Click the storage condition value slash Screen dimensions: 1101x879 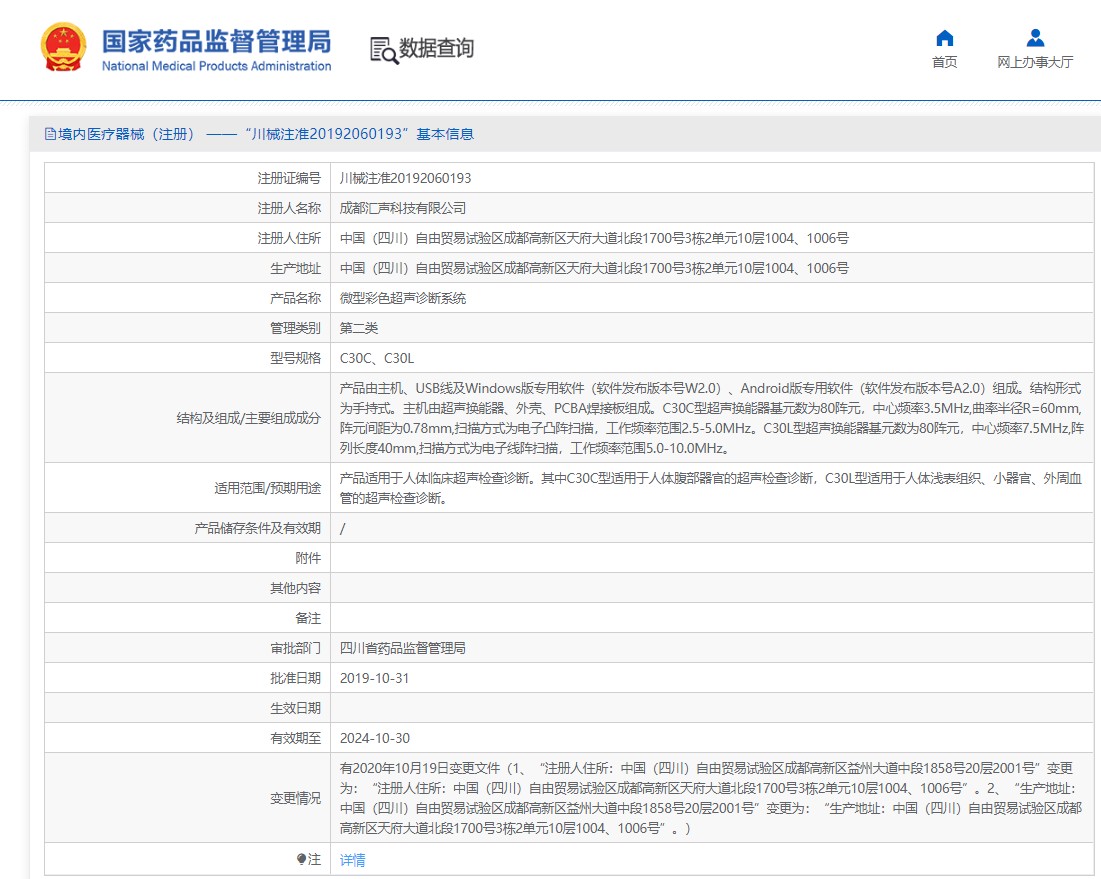click(x=343, y=529)
